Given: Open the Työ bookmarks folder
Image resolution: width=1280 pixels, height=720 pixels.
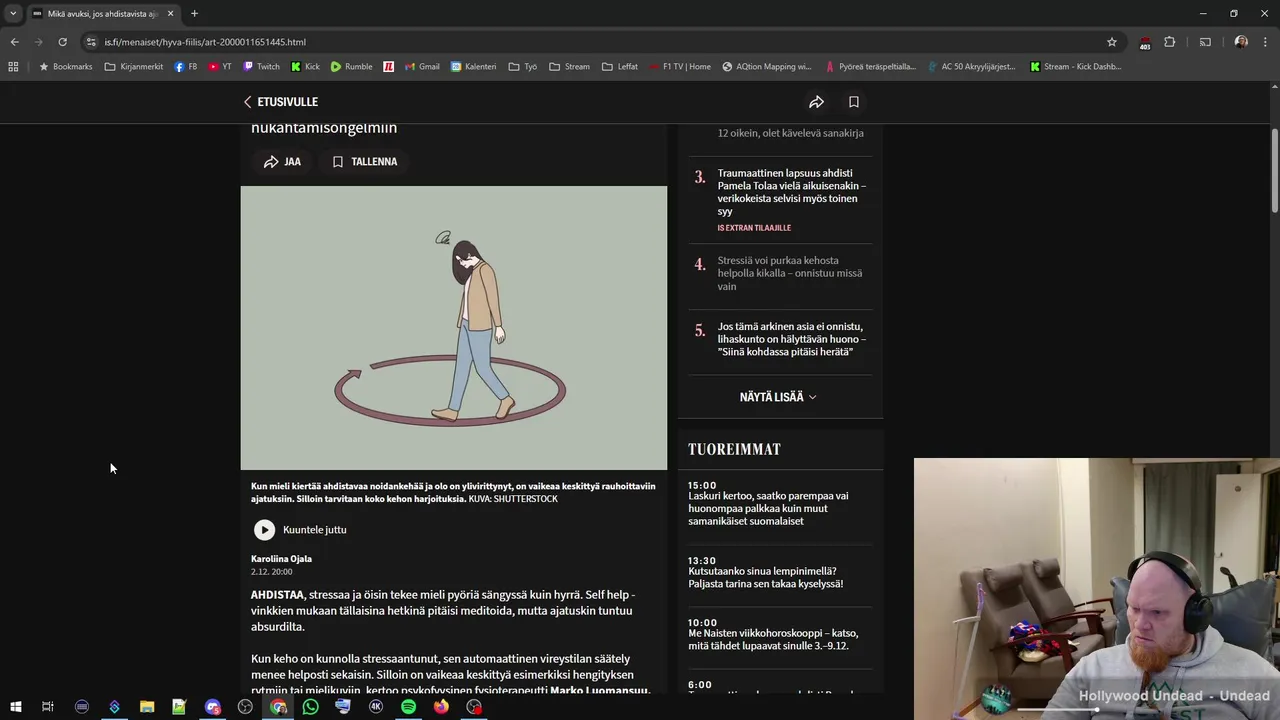Looking at the screenshot, I should coord(523,67).
